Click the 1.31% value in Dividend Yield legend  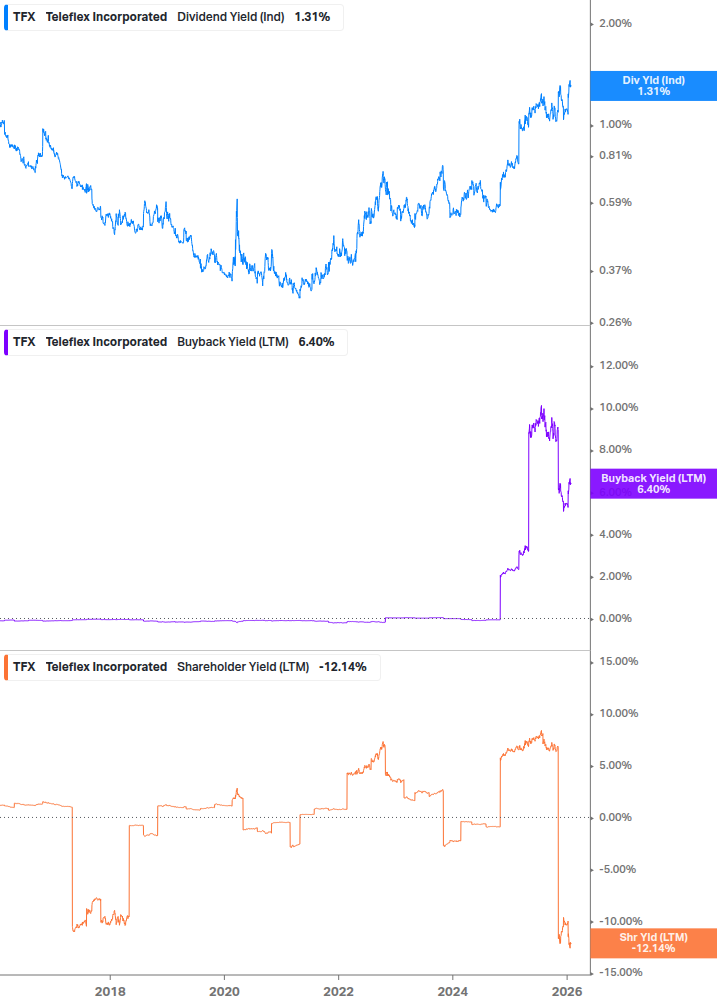312,17
